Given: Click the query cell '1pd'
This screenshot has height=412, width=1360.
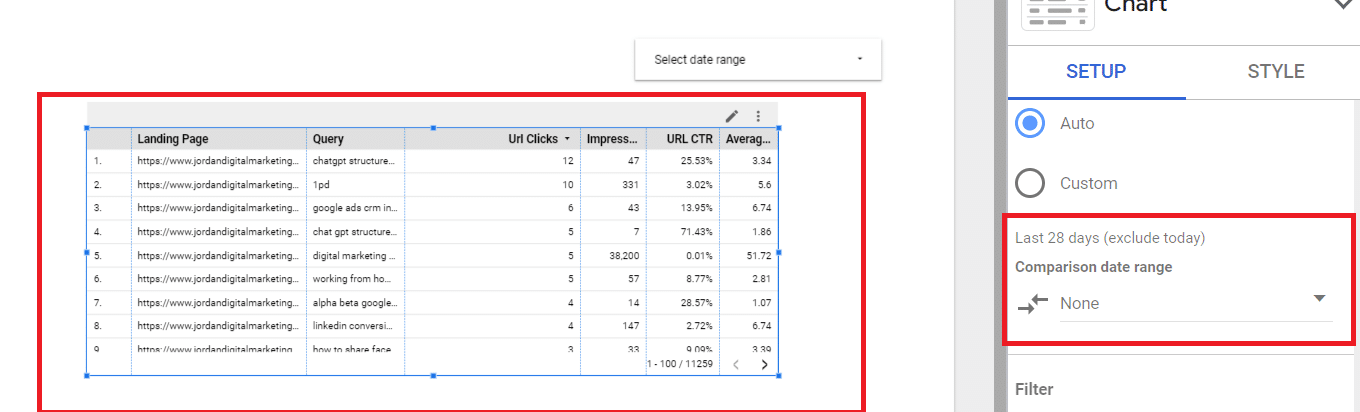Looking at the screenshot, I should (x=321, y=185).
